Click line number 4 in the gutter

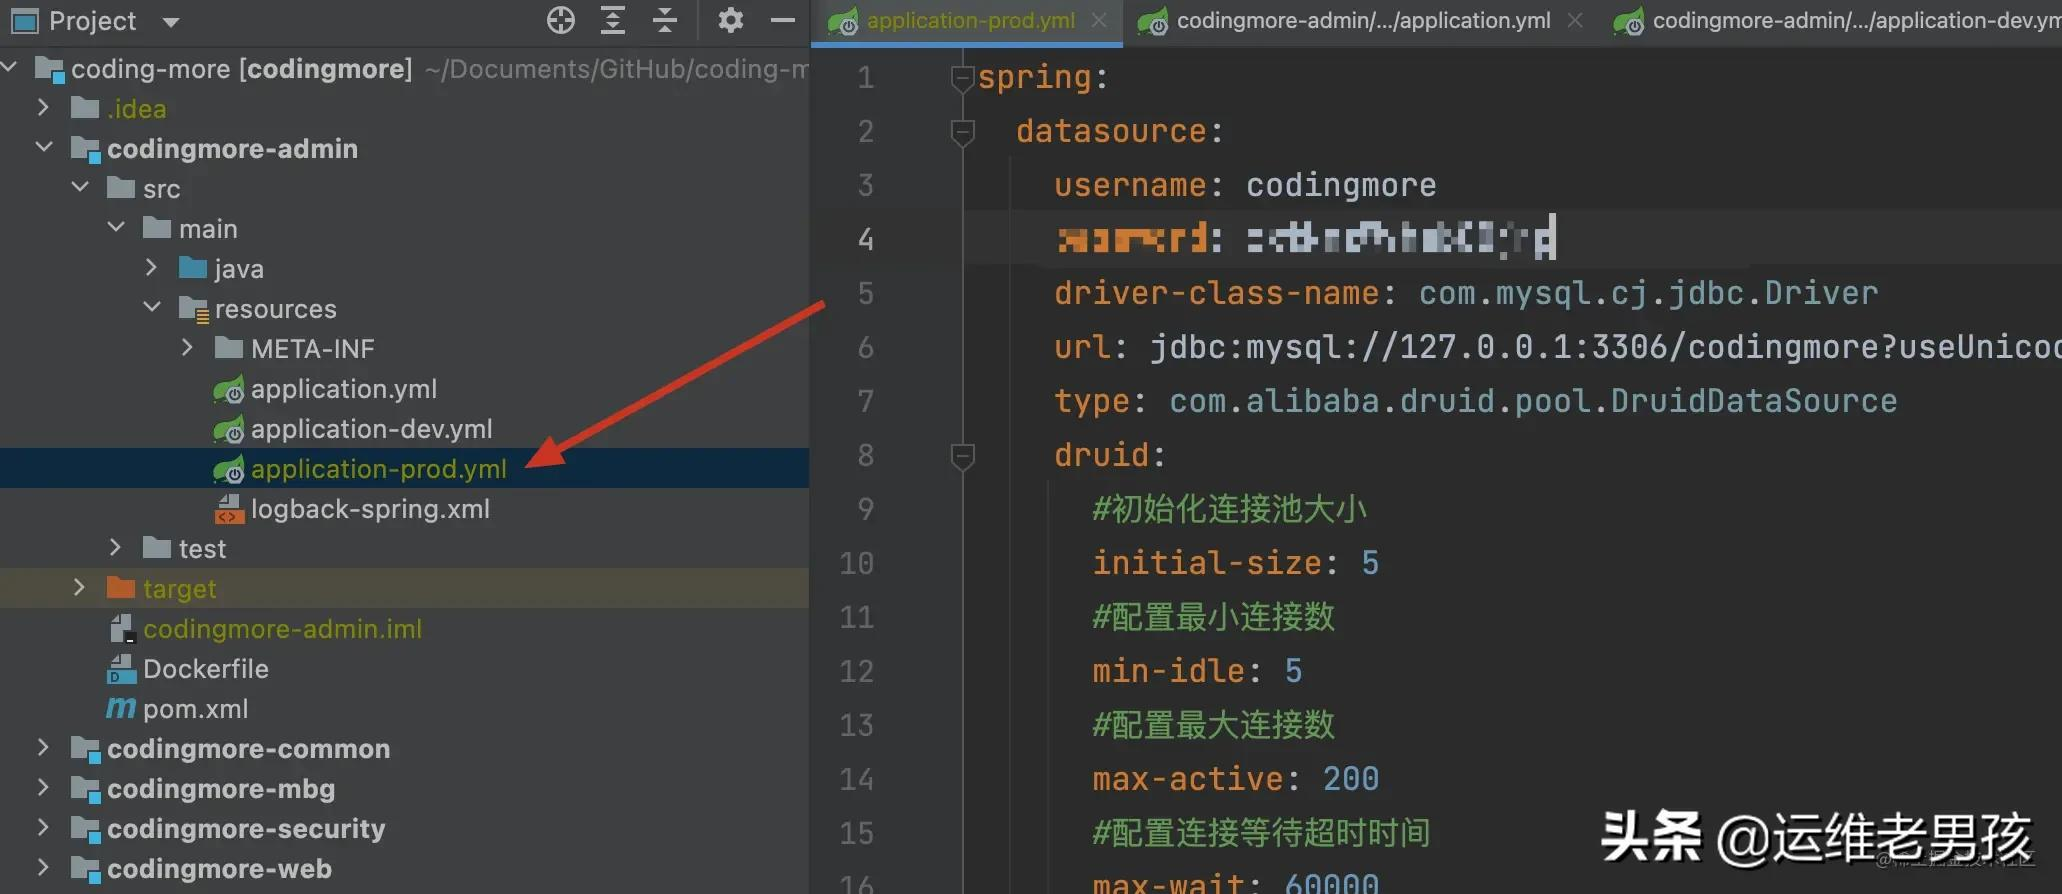coord(865,239)
